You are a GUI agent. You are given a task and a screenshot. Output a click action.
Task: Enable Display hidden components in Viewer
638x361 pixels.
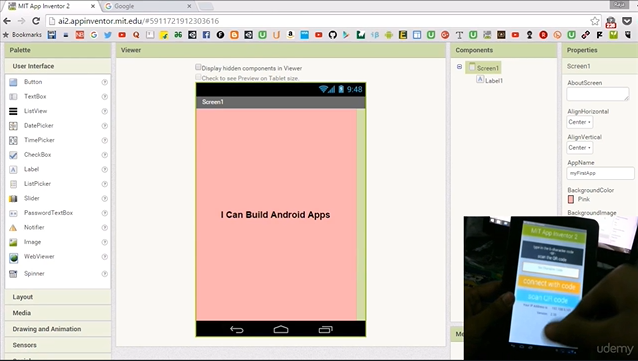coord(198,67)
